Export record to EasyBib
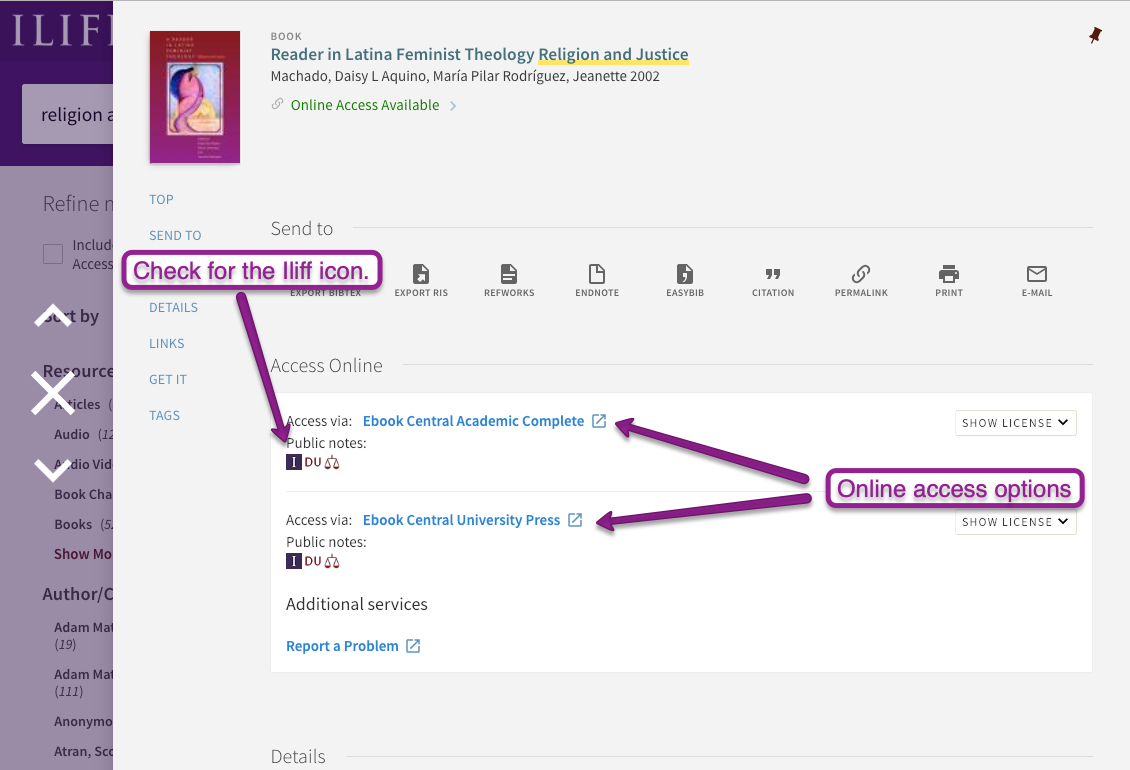This screenshot has height=770, width=1130. [x=685, y=275]
